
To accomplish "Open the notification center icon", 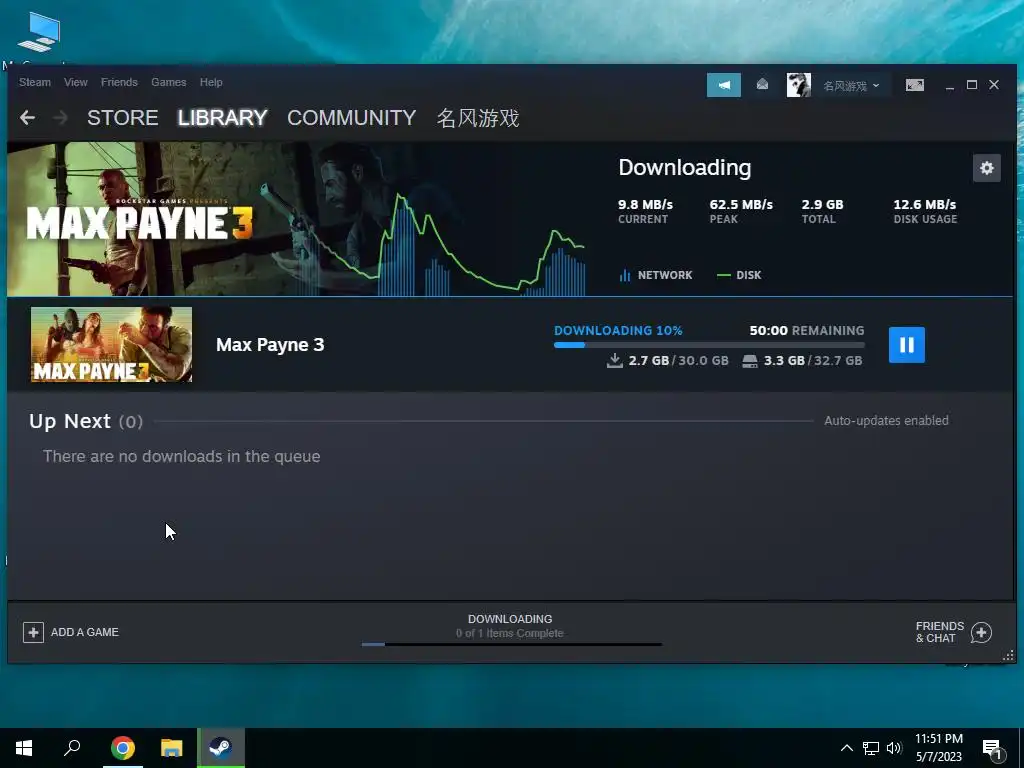I will coord(992,750).
